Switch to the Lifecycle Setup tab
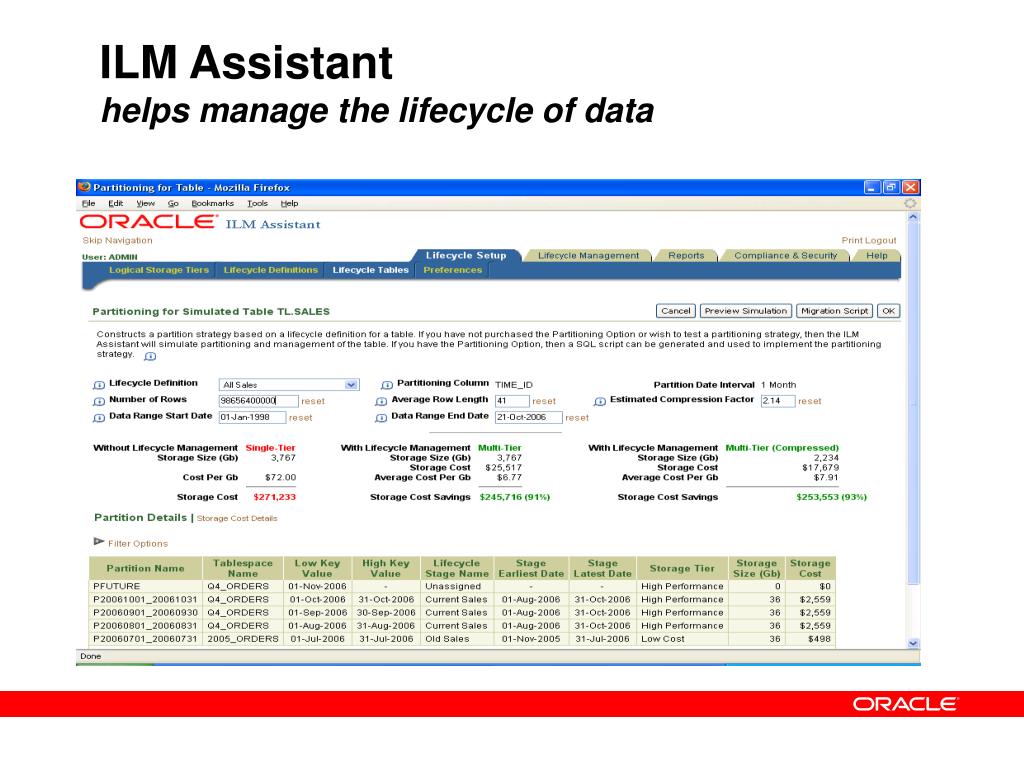This screenshot has width=1024, height=768. pos(466,255)
